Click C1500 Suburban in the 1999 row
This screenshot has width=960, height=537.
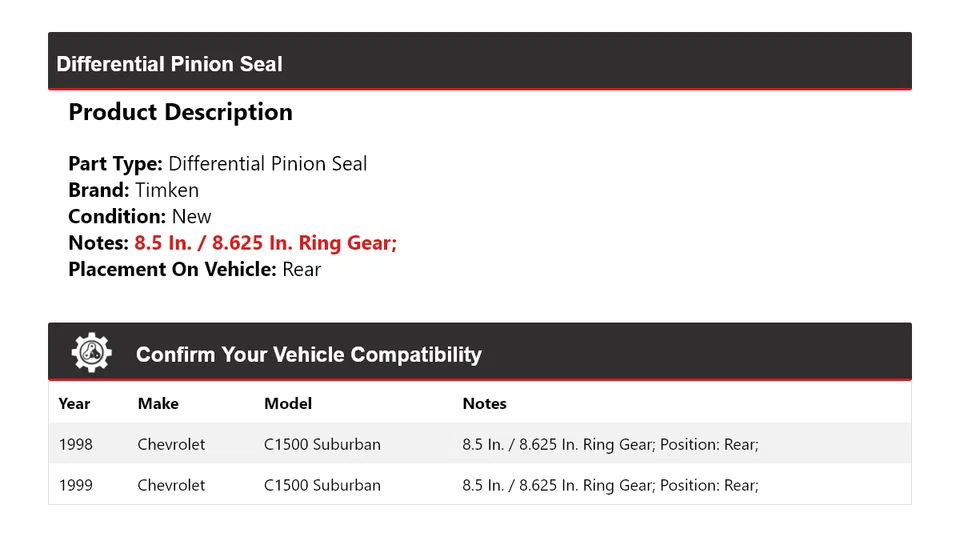point(322,485)
